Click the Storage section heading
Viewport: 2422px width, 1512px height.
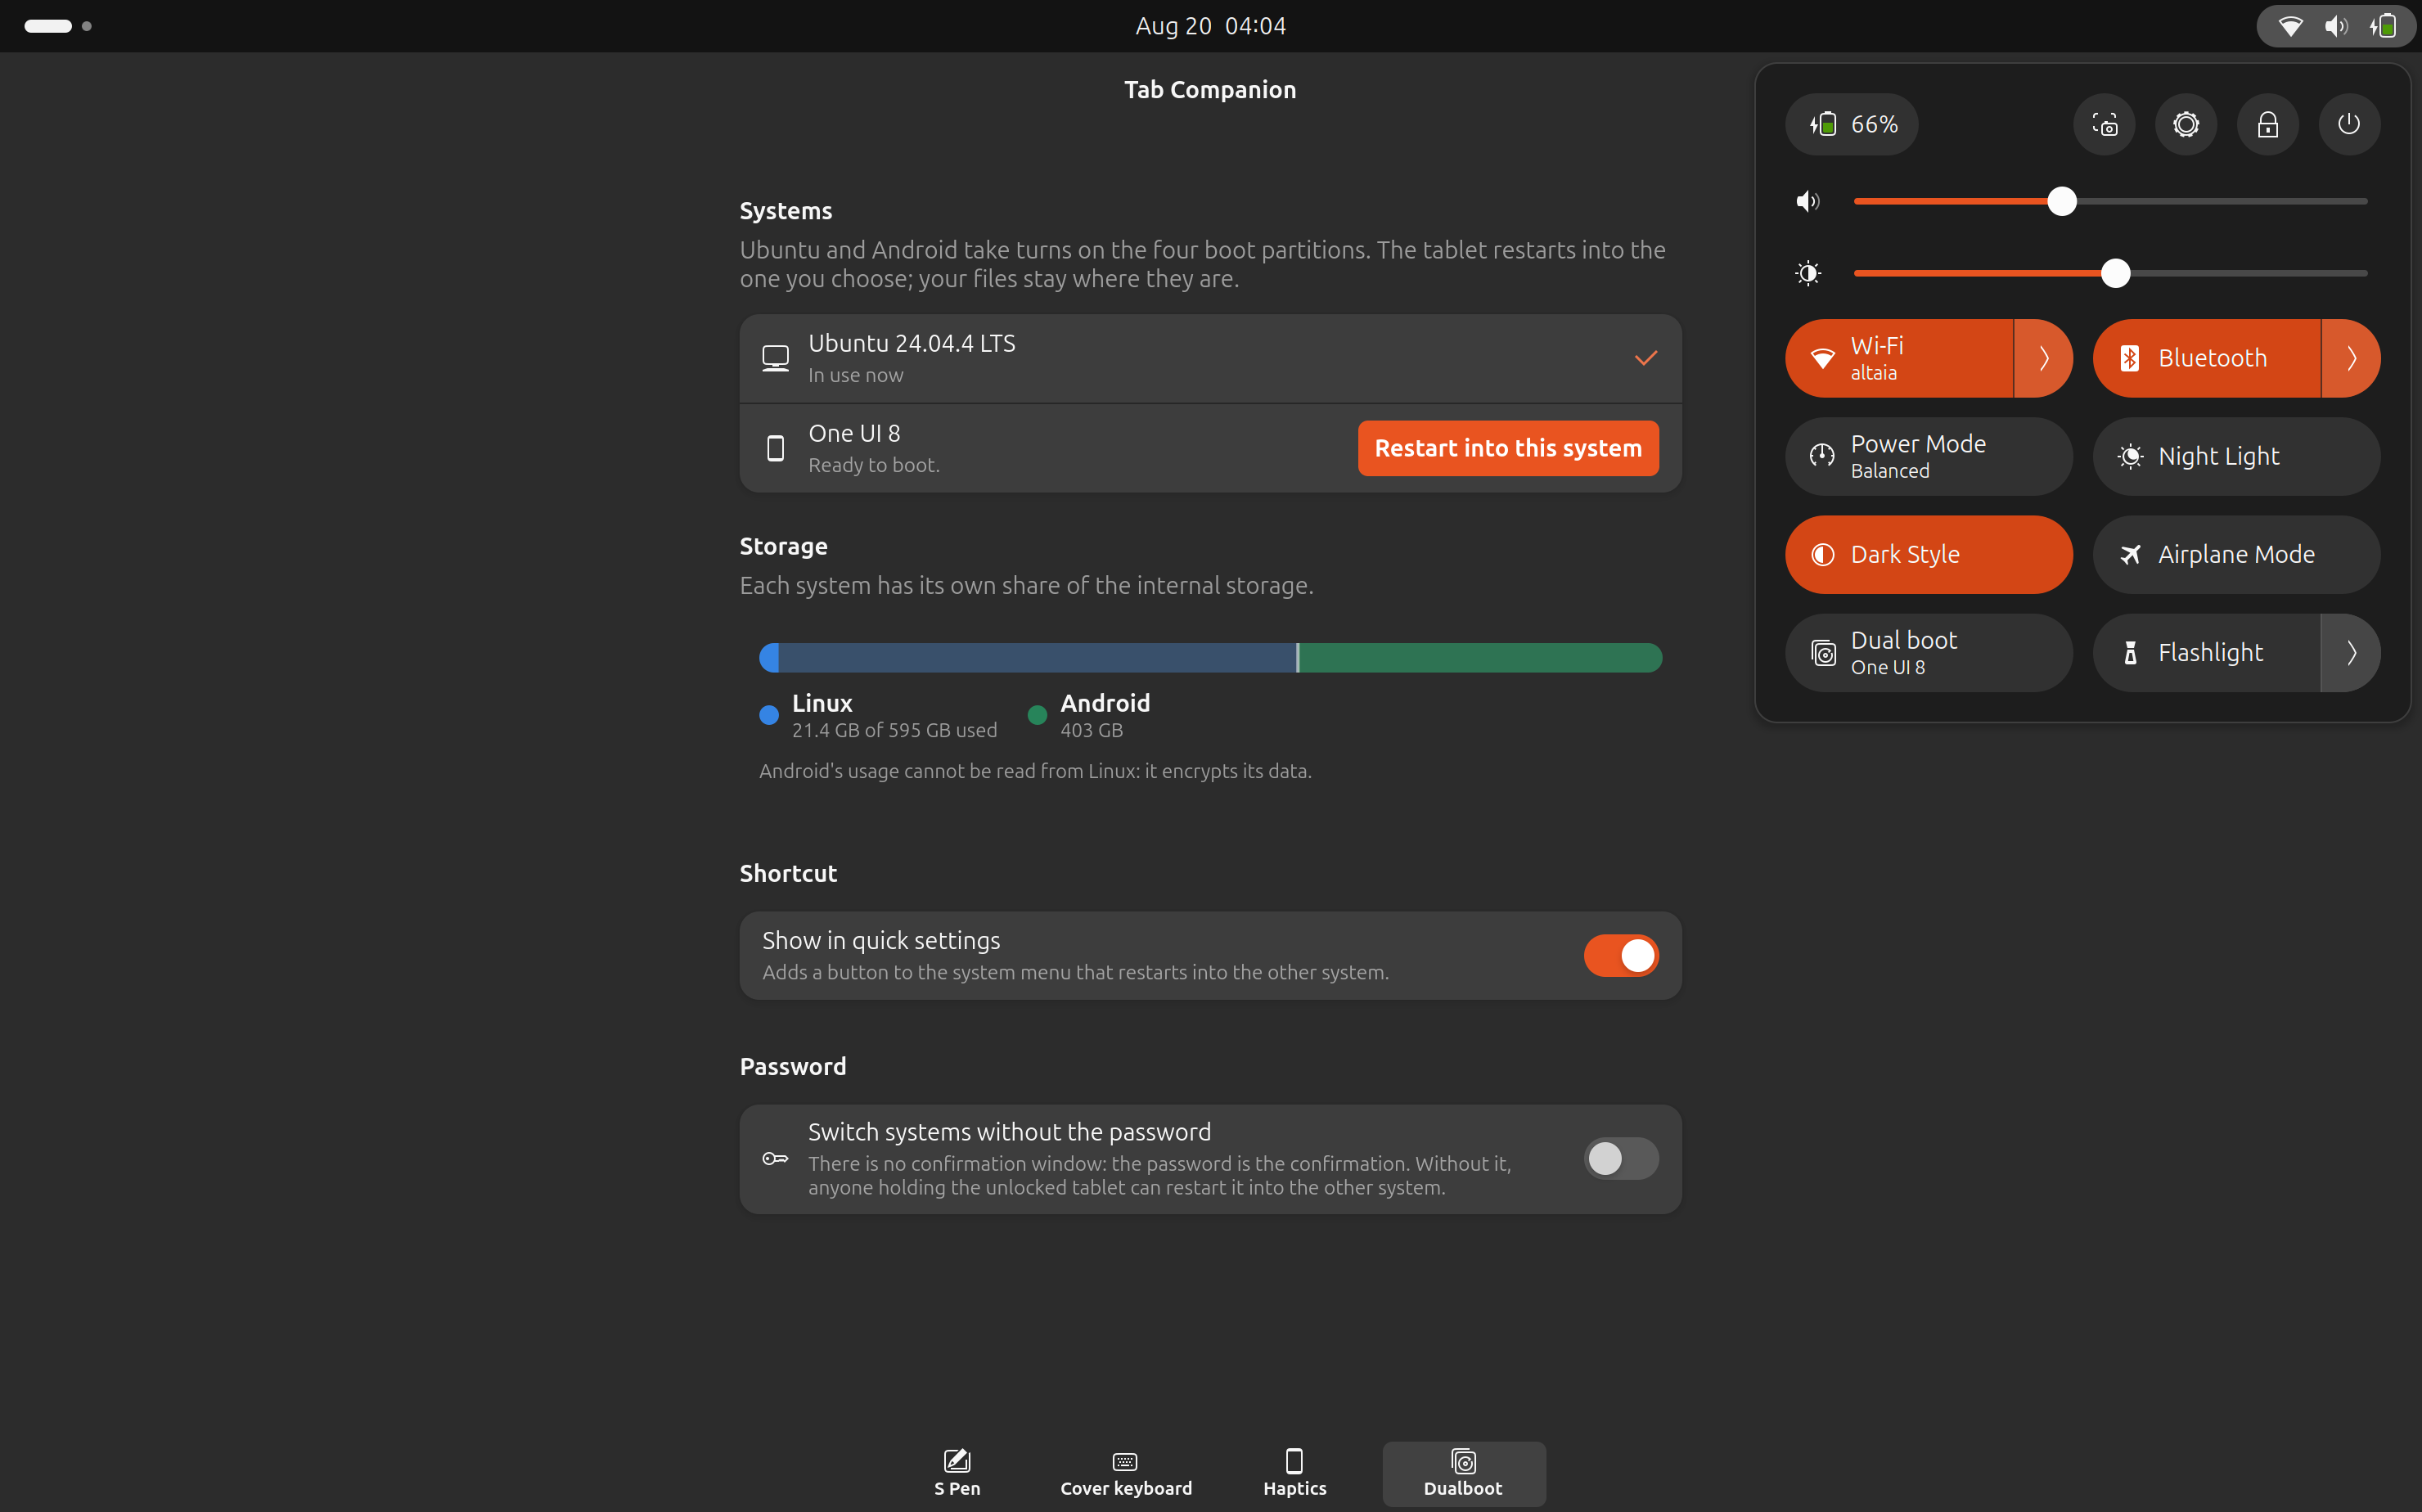[783, 546]
